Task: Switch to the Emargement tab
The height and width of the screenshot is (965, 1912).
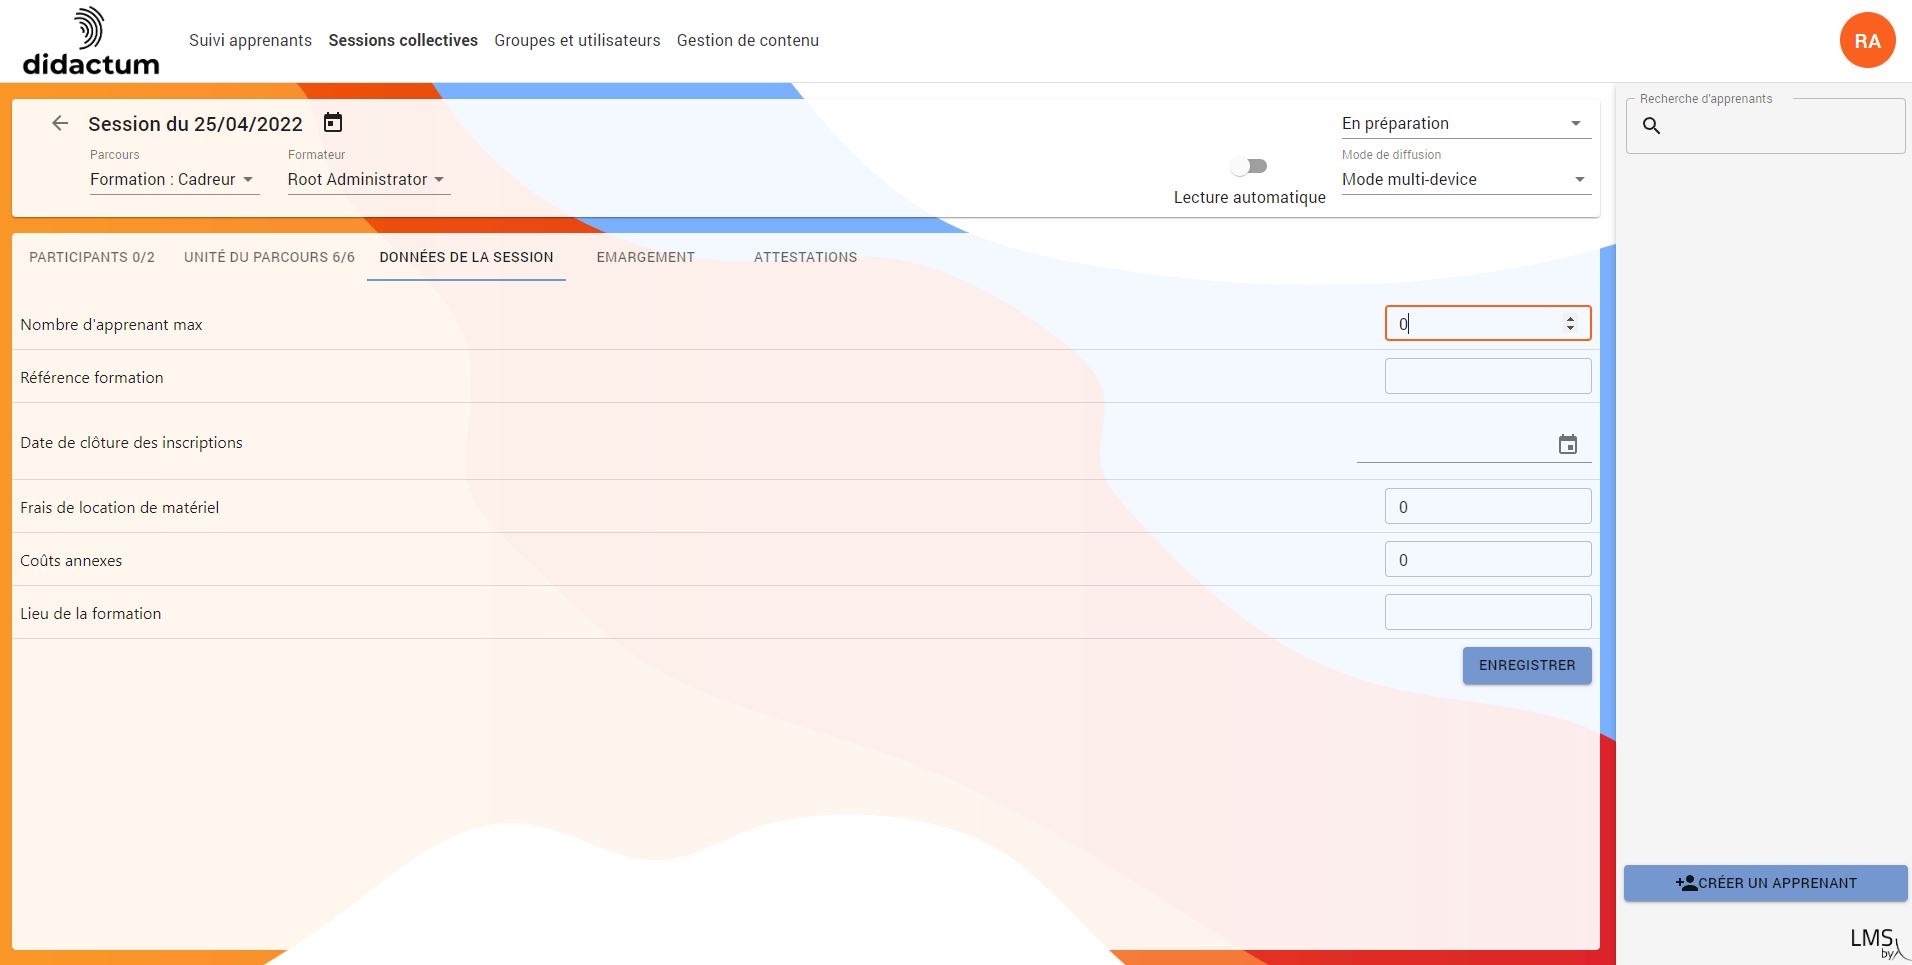Action: click(x=646, y=257)
